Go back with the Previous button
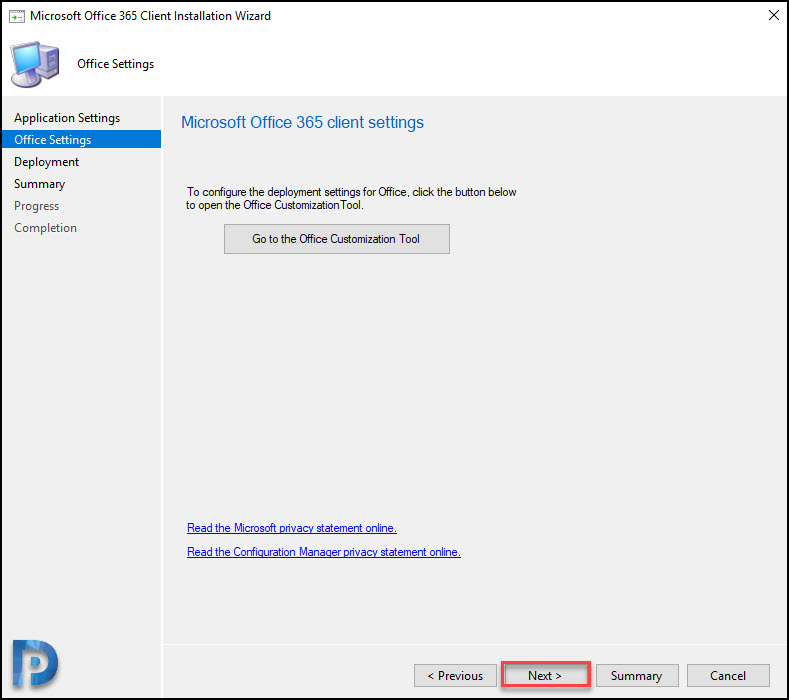 455,675
